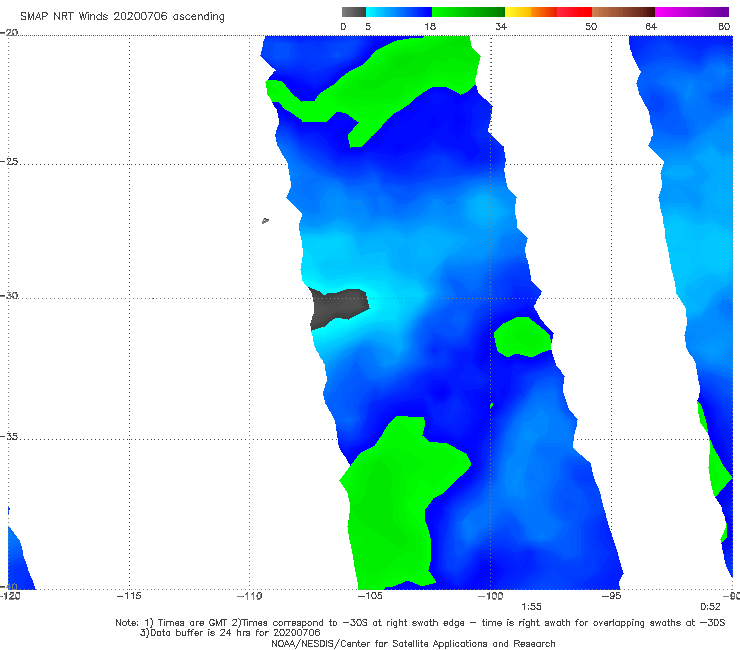
Task: Click the 'Data buffer is 24 hrs' note
Action: tap(230, 633)
